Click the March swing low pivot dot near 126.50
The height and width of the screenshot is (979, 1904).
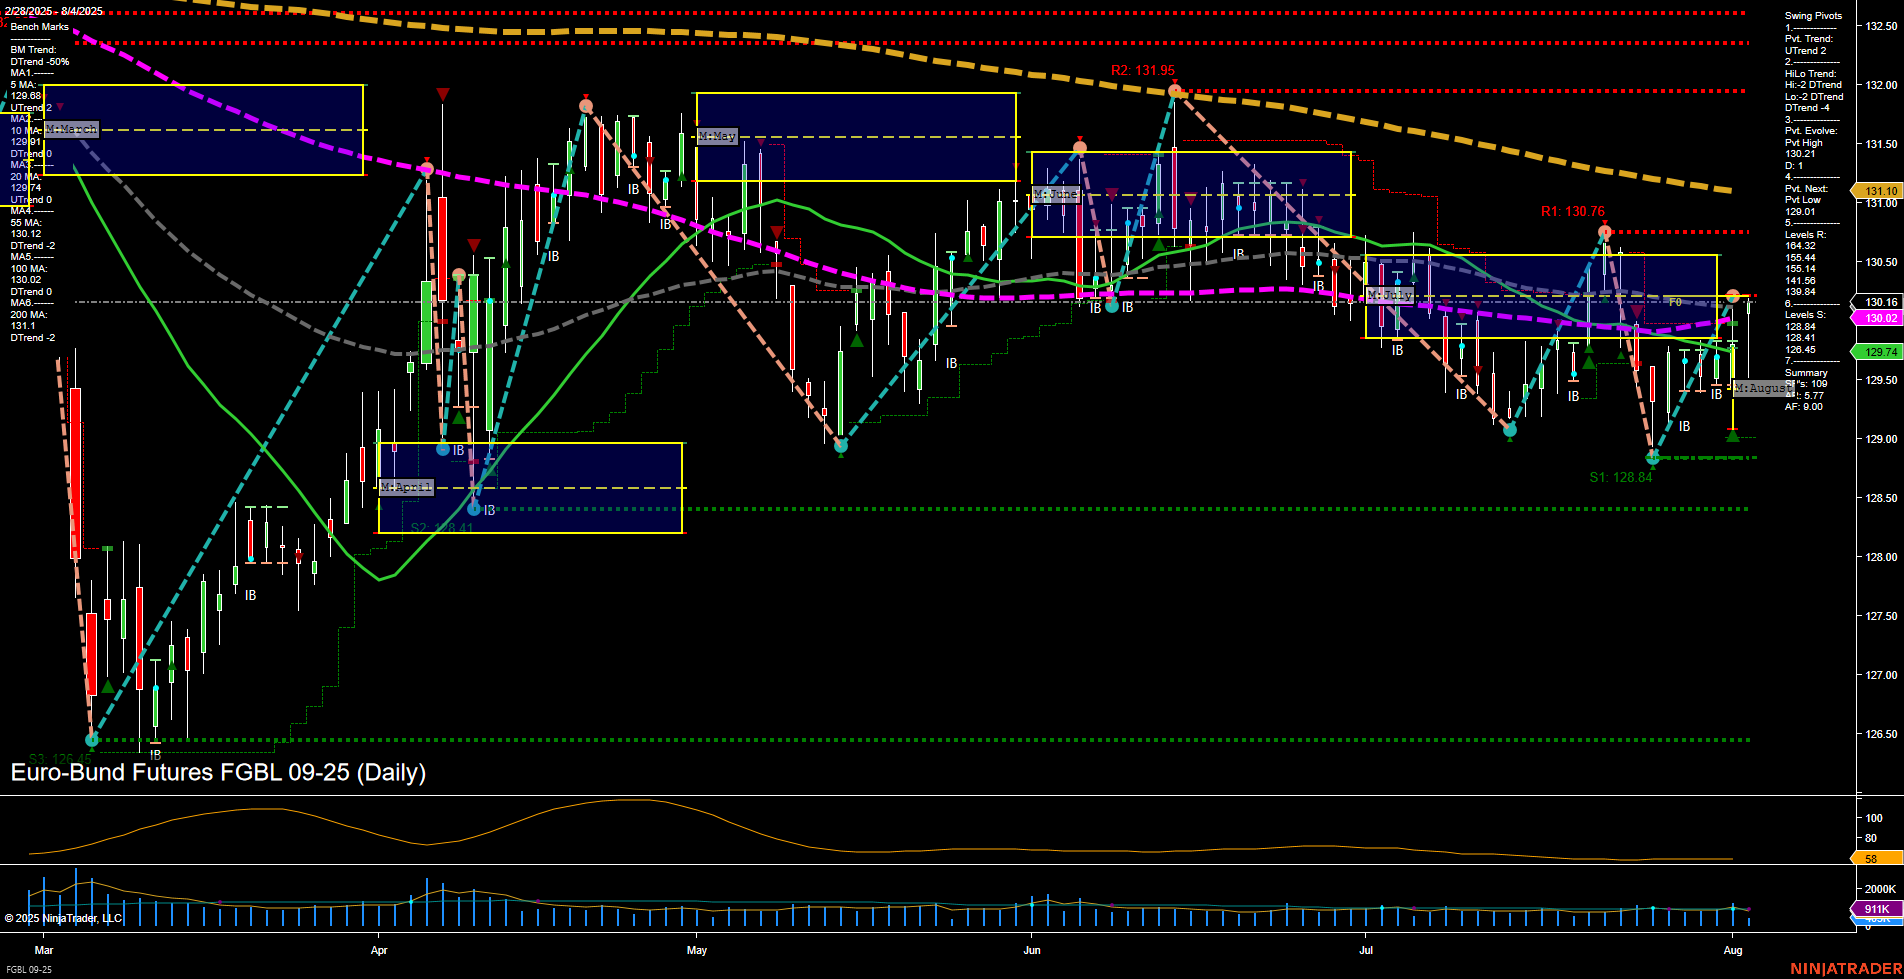tap(92, 740)
